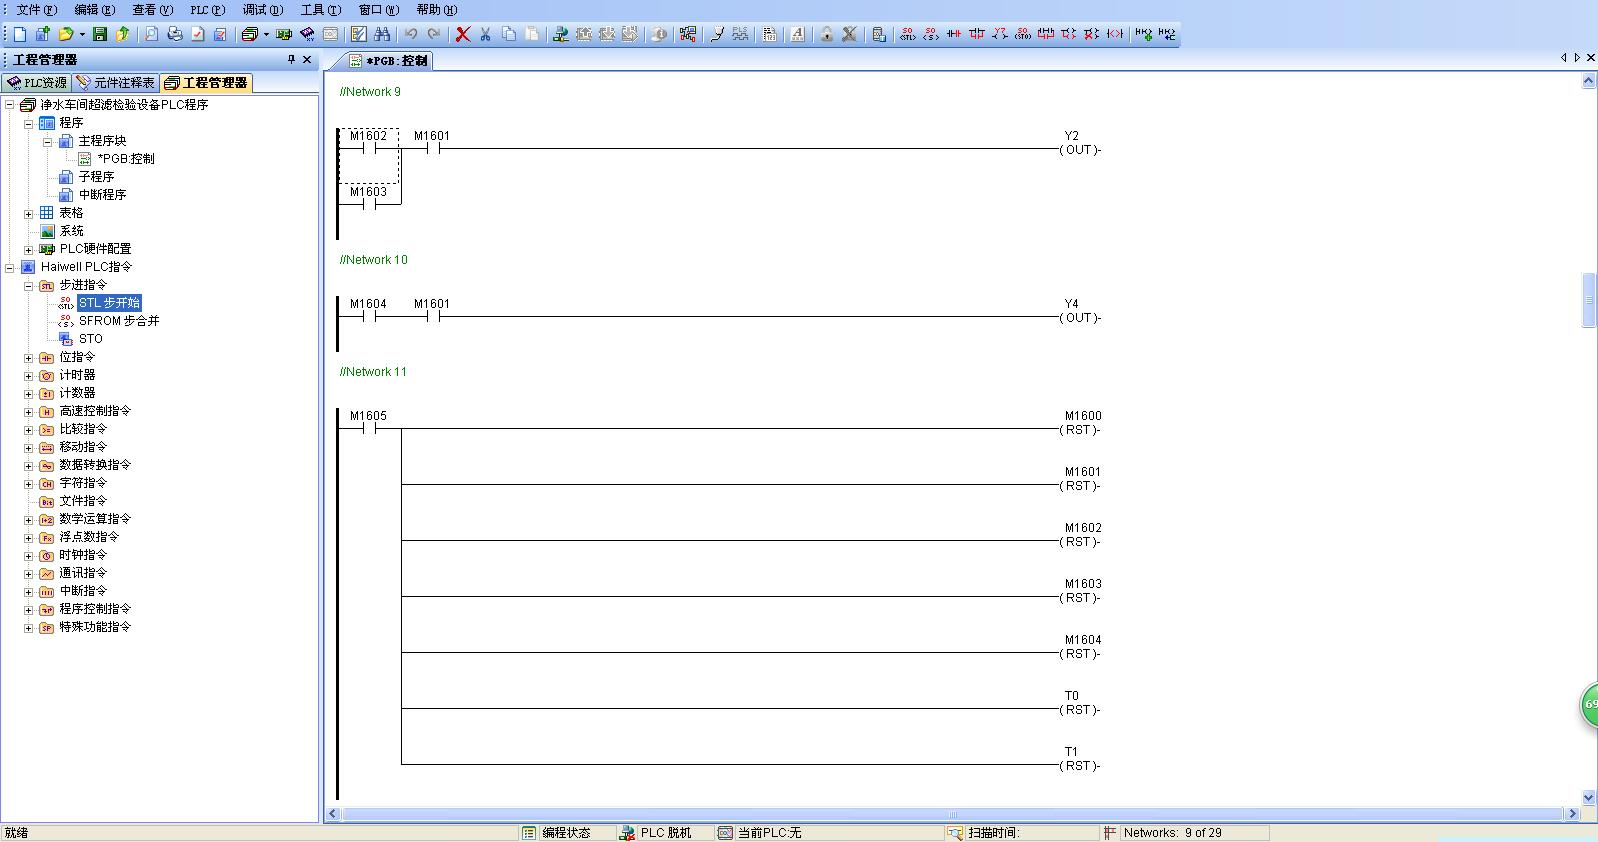The width and height of the screenshot is (1598, 842).
Task: Click the Print Preview magnifier icon
Action: pos(151,34)
